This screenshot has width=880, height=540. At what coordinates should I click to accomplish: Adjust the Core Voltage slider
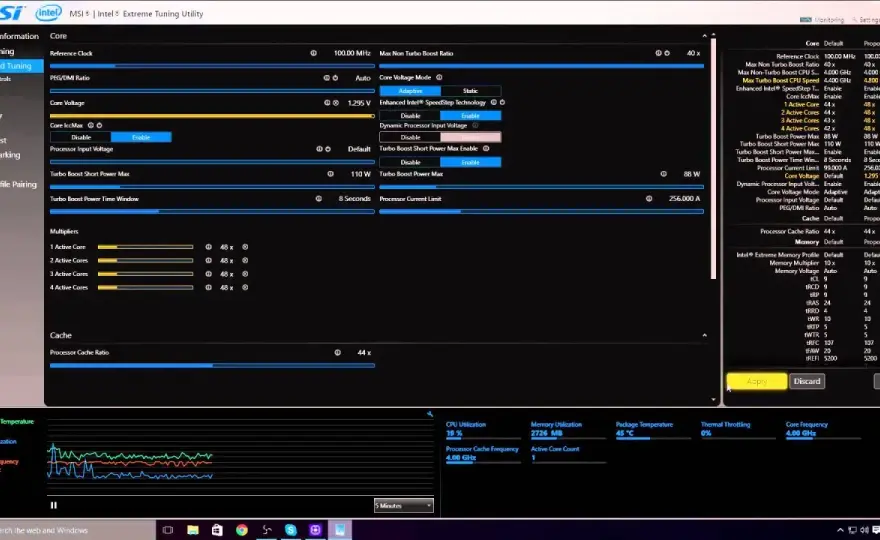coord(212,116)
